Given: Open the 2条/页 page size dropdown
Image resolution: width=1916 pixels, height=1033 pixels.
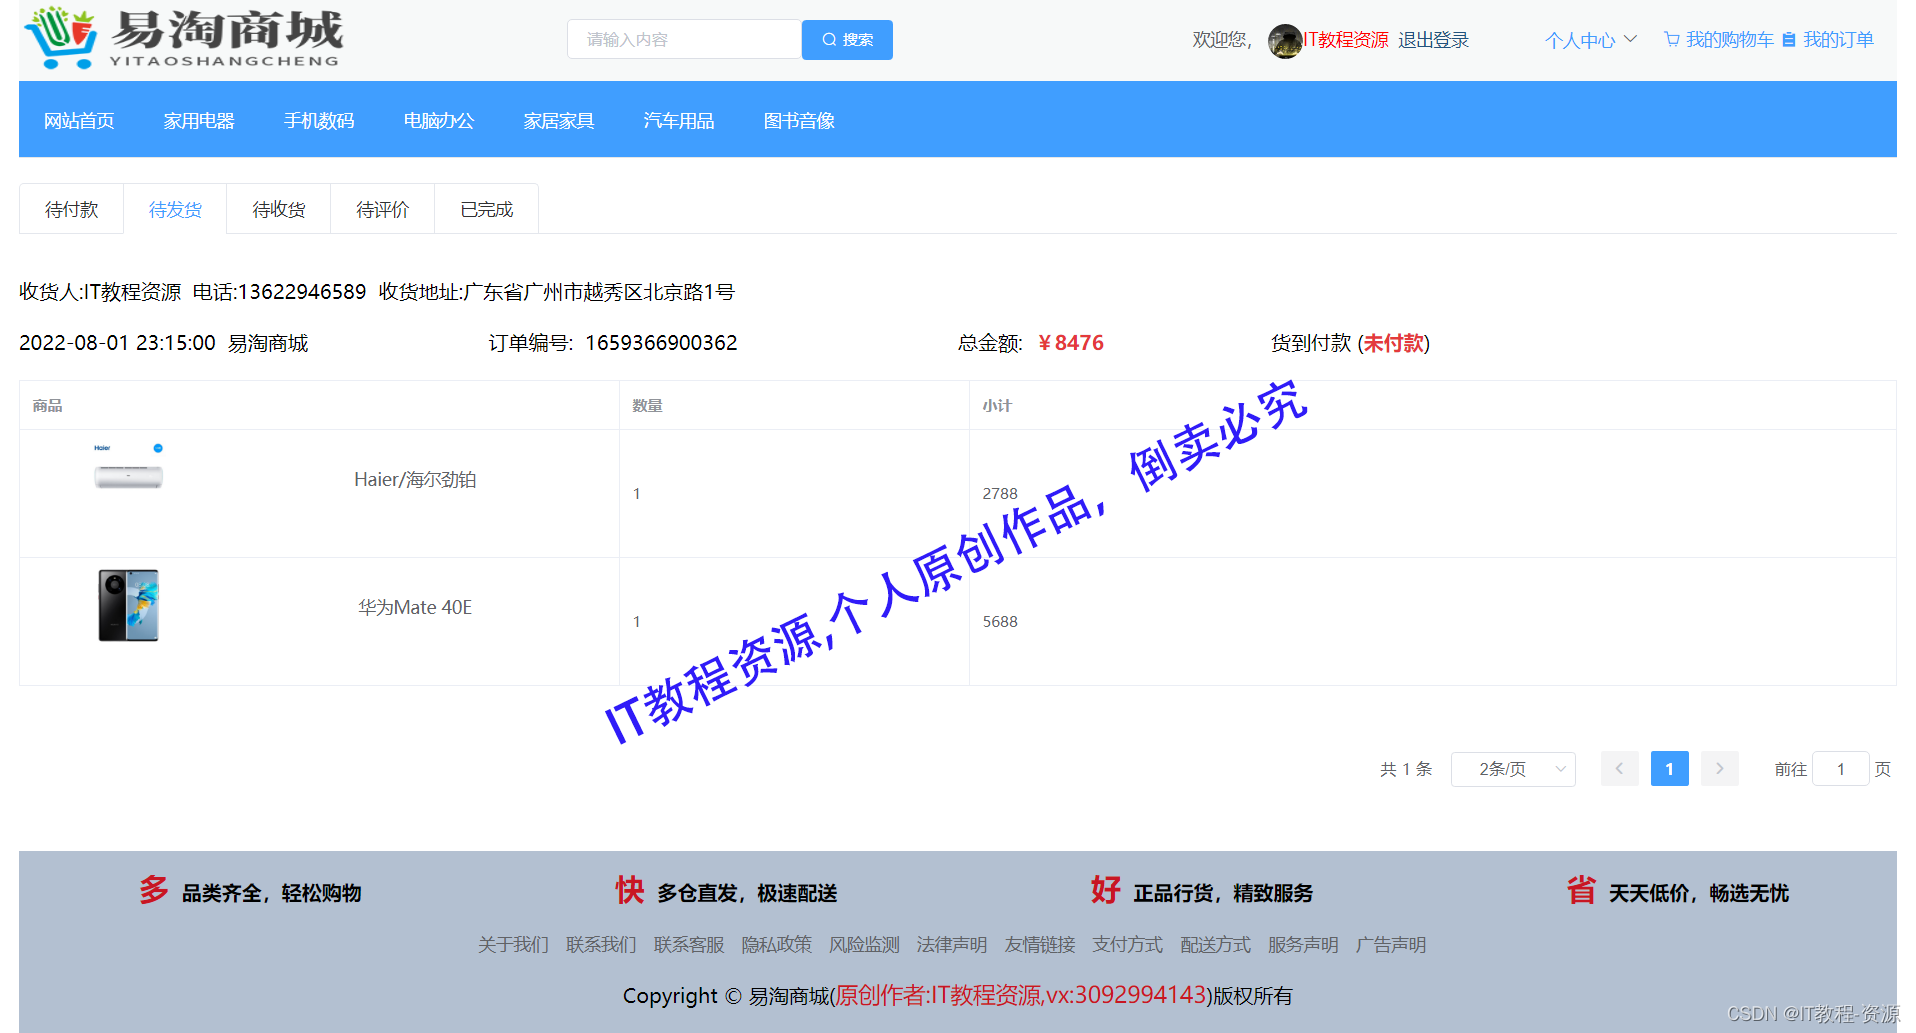Looking at the screenshot, I should pos(1513,769).
